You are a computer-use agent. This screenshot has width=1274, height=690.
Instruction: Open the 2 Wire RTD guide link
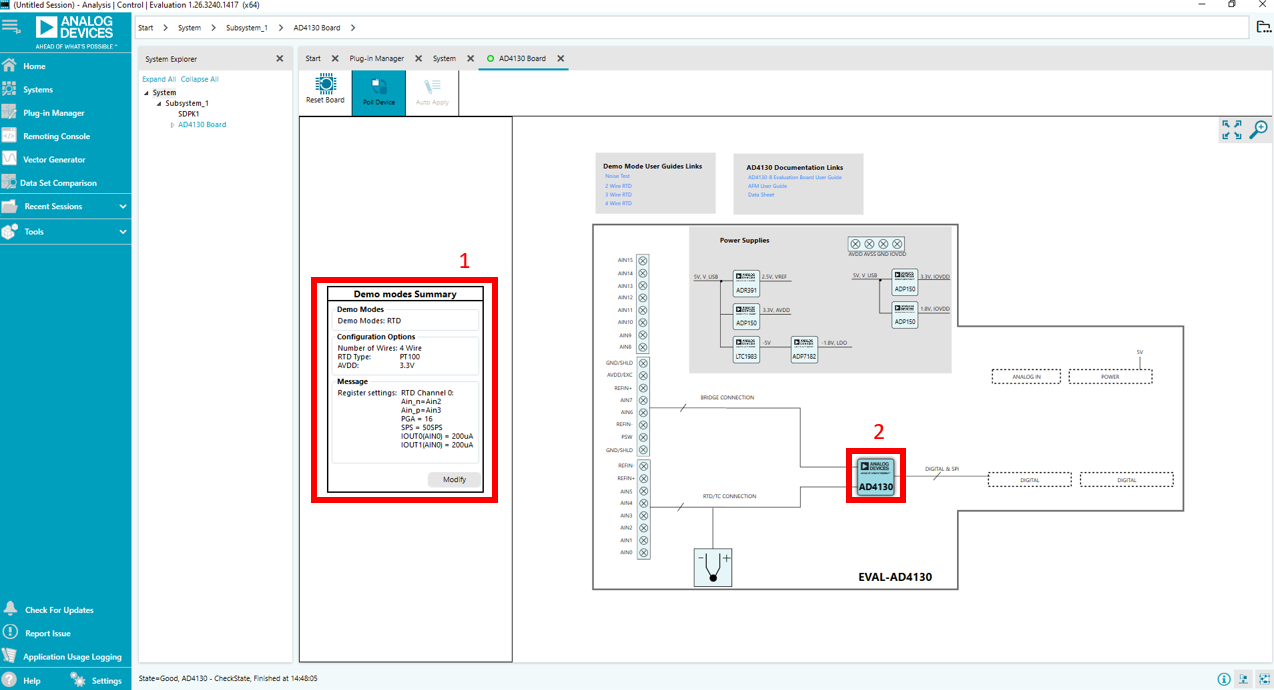click(x=618, y=185)
